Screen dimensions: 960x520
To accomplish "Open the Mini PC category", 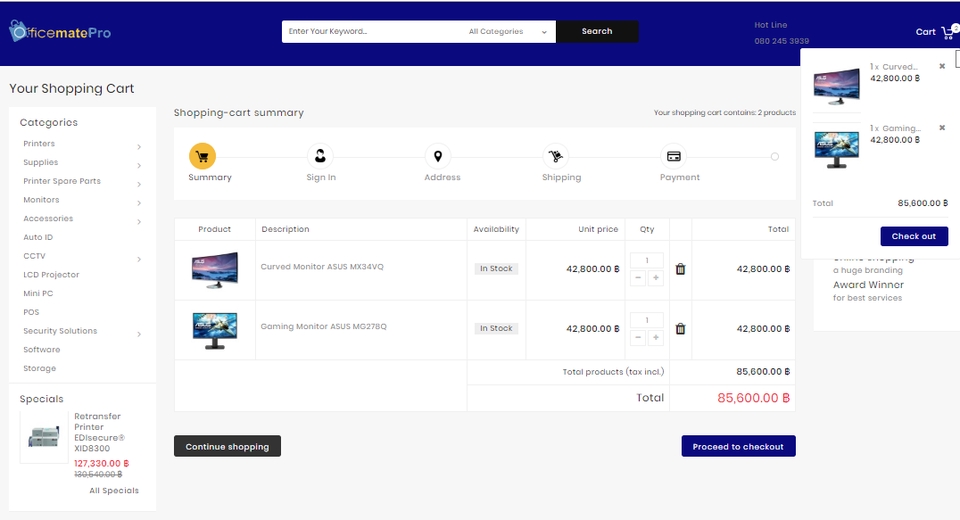I will click(38, 293).
